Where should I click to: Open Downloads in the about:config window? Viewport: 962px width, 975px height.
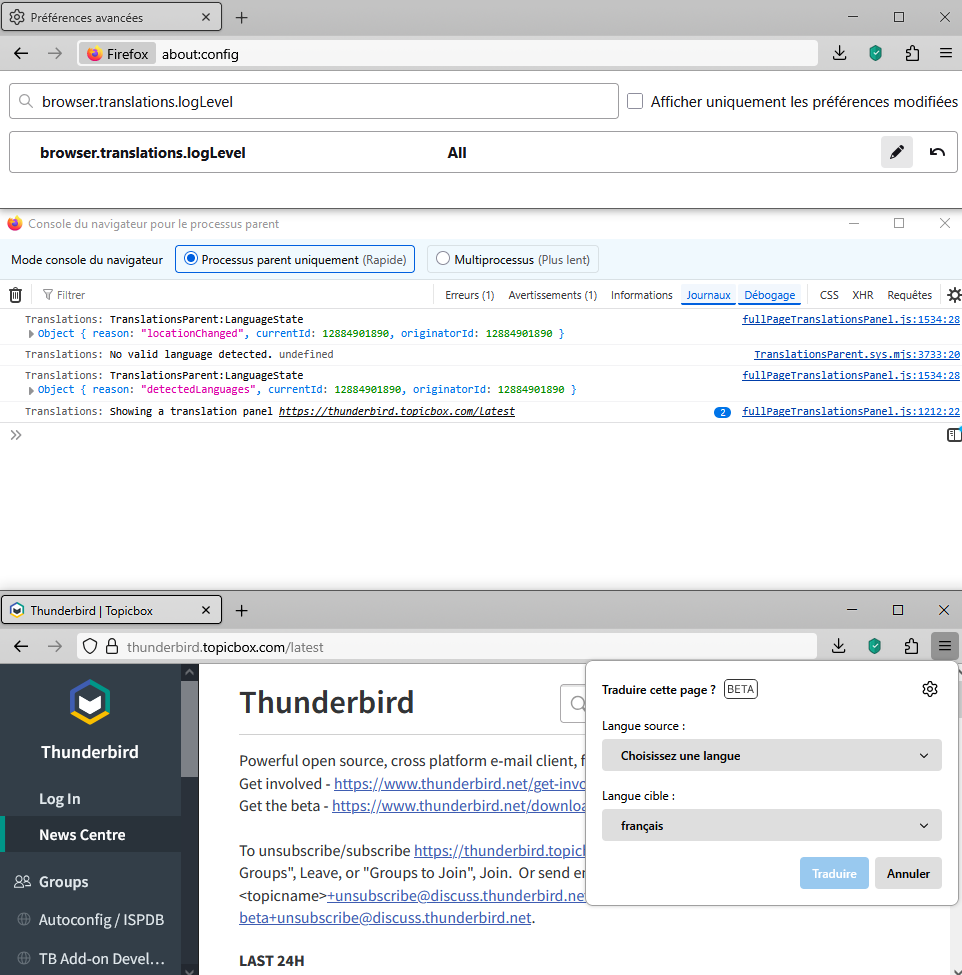[839, 53]
